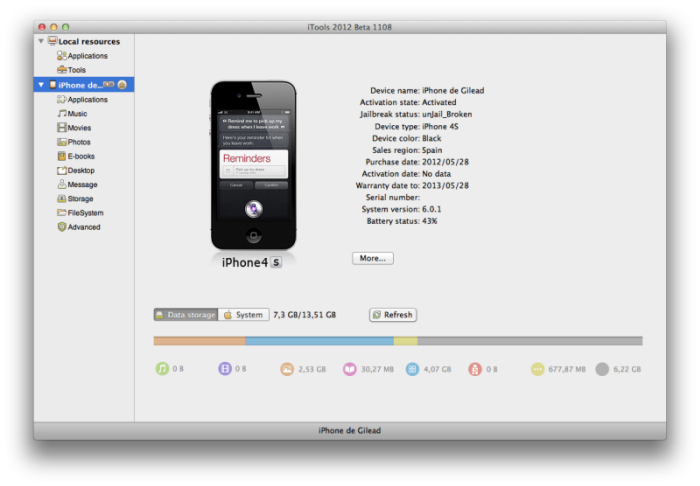The height and width of the screenshot is (486, 700).
Task: Click the gray free segment of storage bar
Action: pos(530,341)
